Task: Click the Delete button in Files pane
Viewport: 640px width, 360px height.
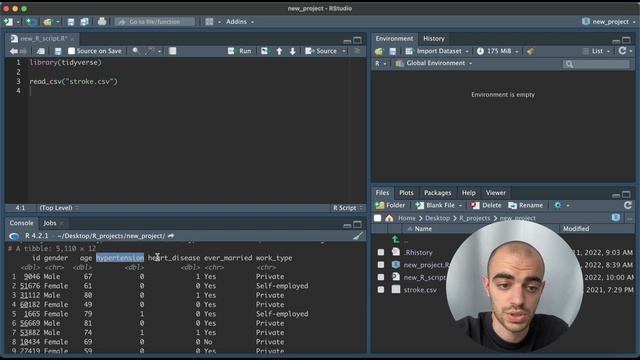Action: (486, 205)
